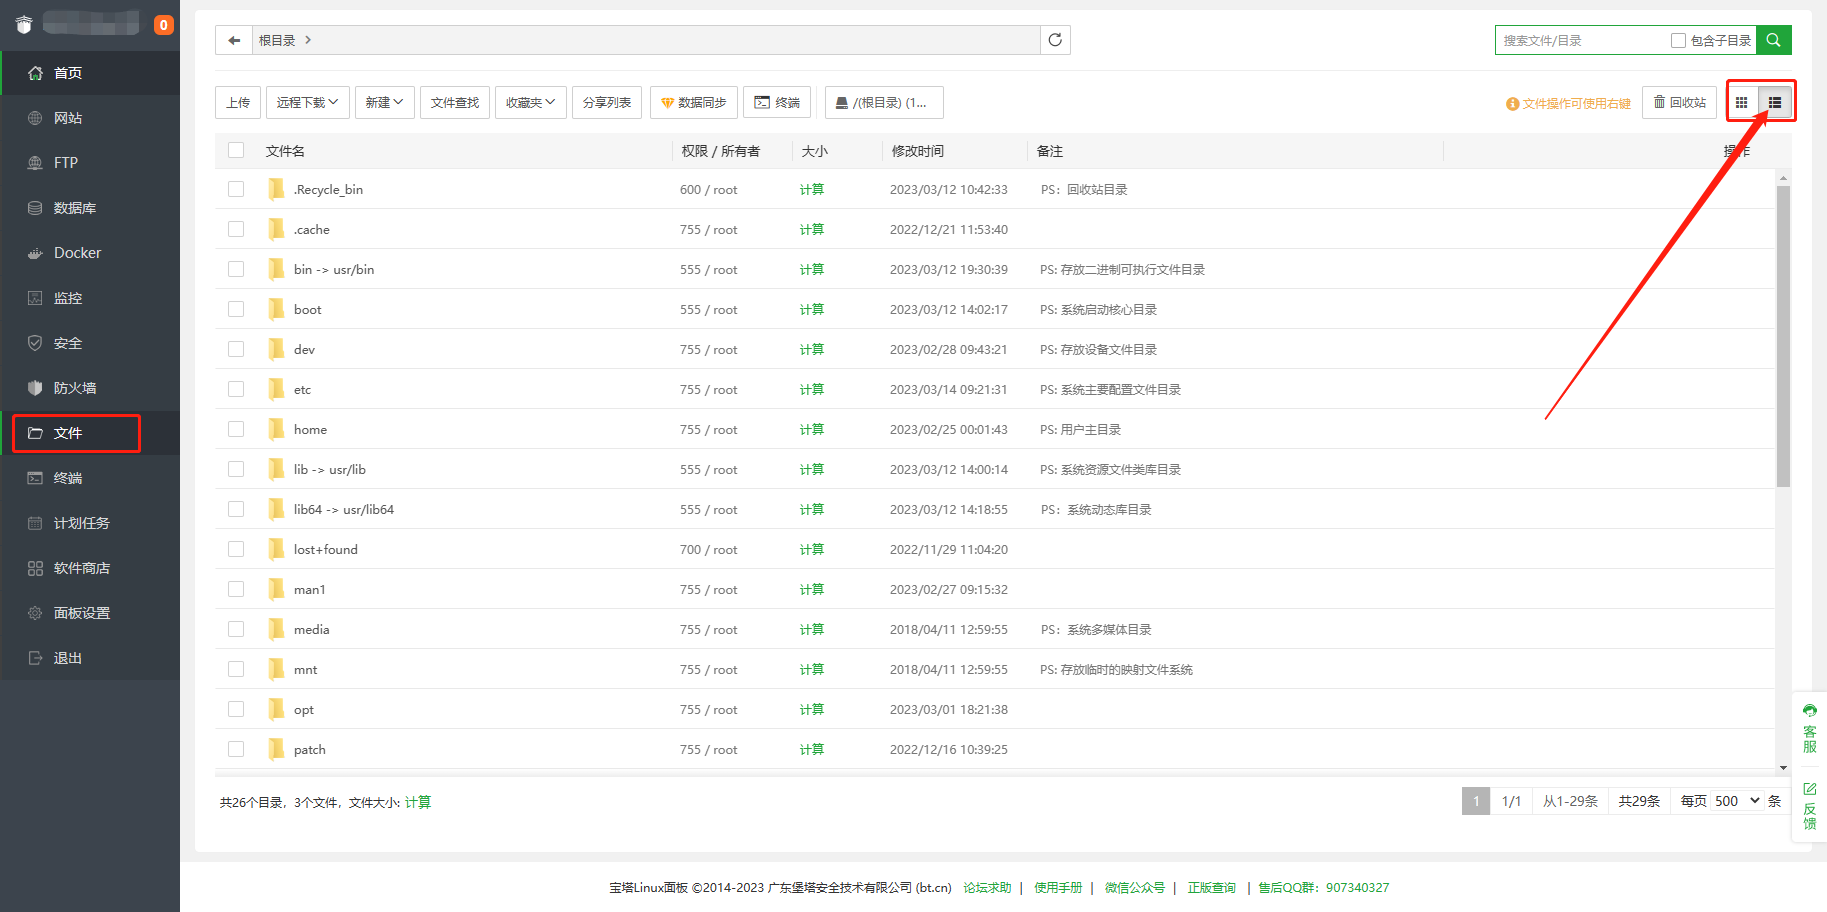Refresh the directory listing
The height and width of the screenshot is (912, 1827).
pyautogui.click(x=1055, y=40)
